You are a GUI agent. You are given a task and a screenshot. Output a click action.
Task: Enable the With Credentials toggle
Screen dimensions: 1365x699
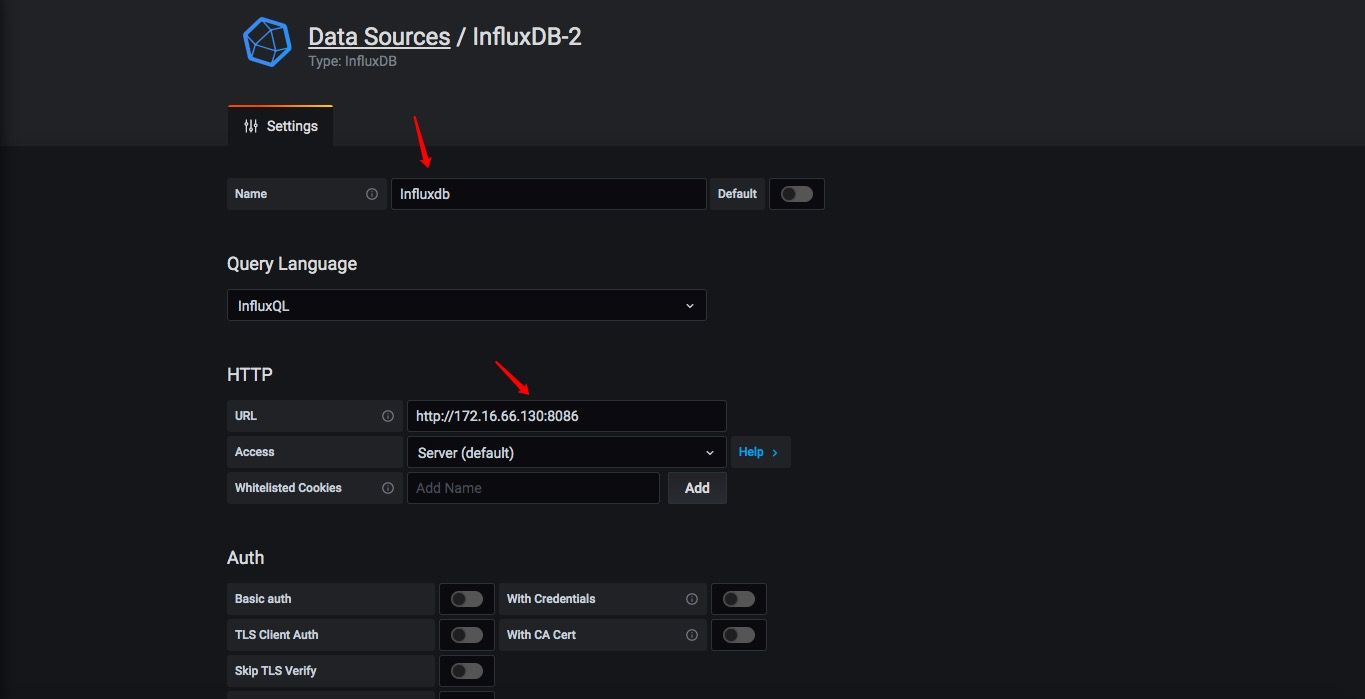(739, 599)
